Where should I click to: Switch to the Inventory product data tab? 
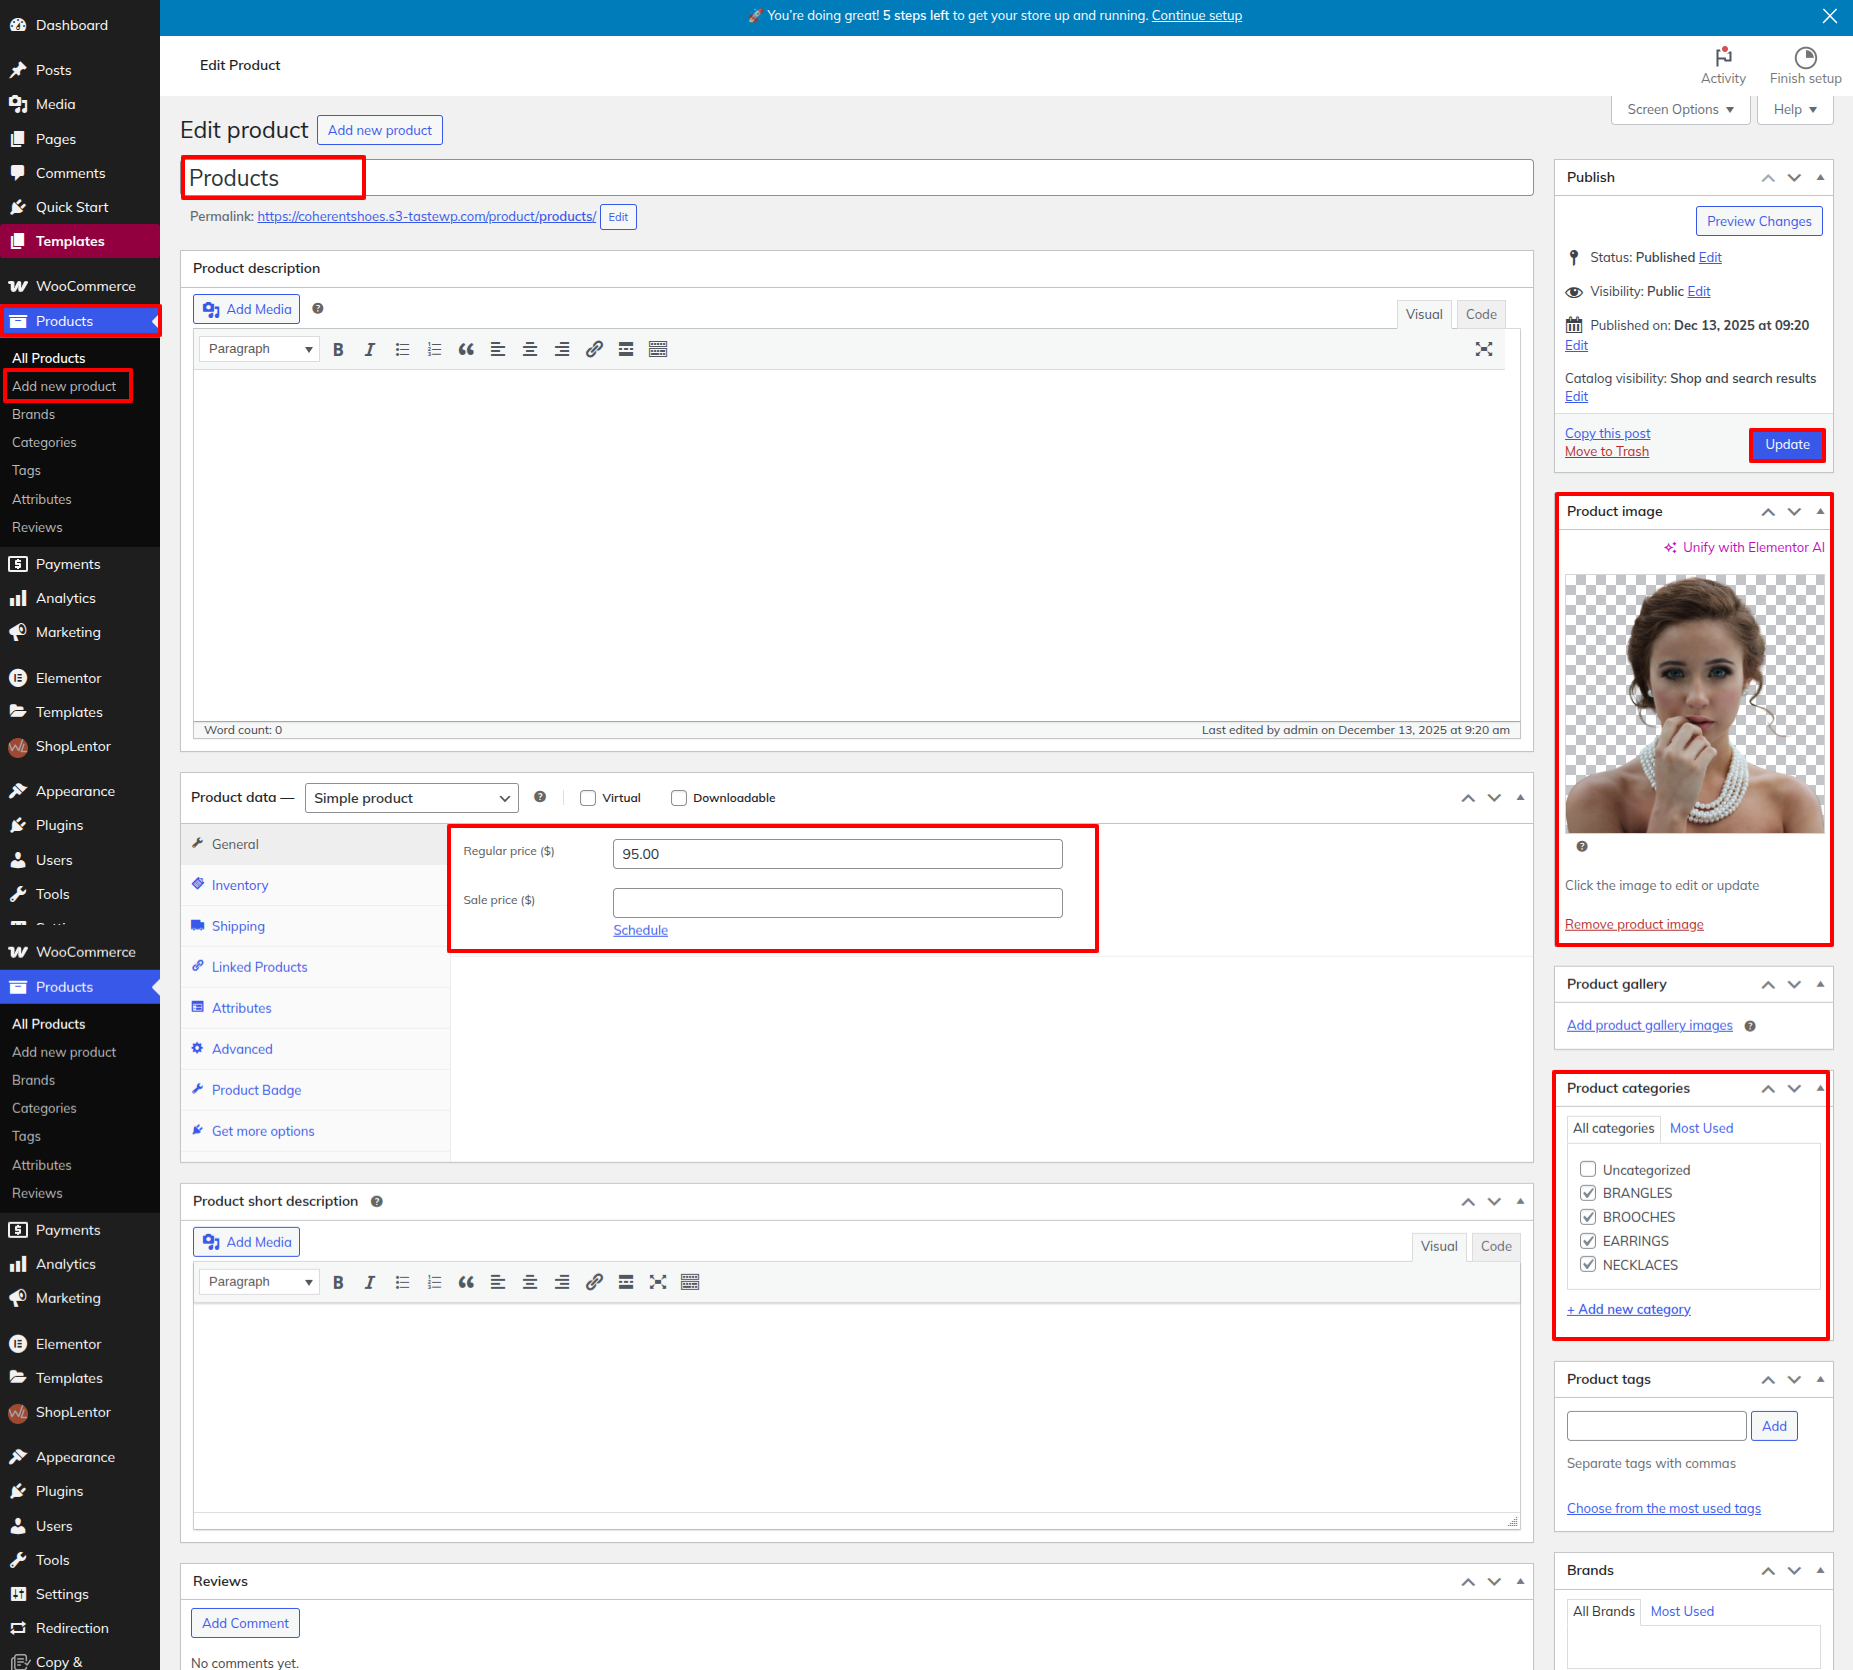point(240,886)
